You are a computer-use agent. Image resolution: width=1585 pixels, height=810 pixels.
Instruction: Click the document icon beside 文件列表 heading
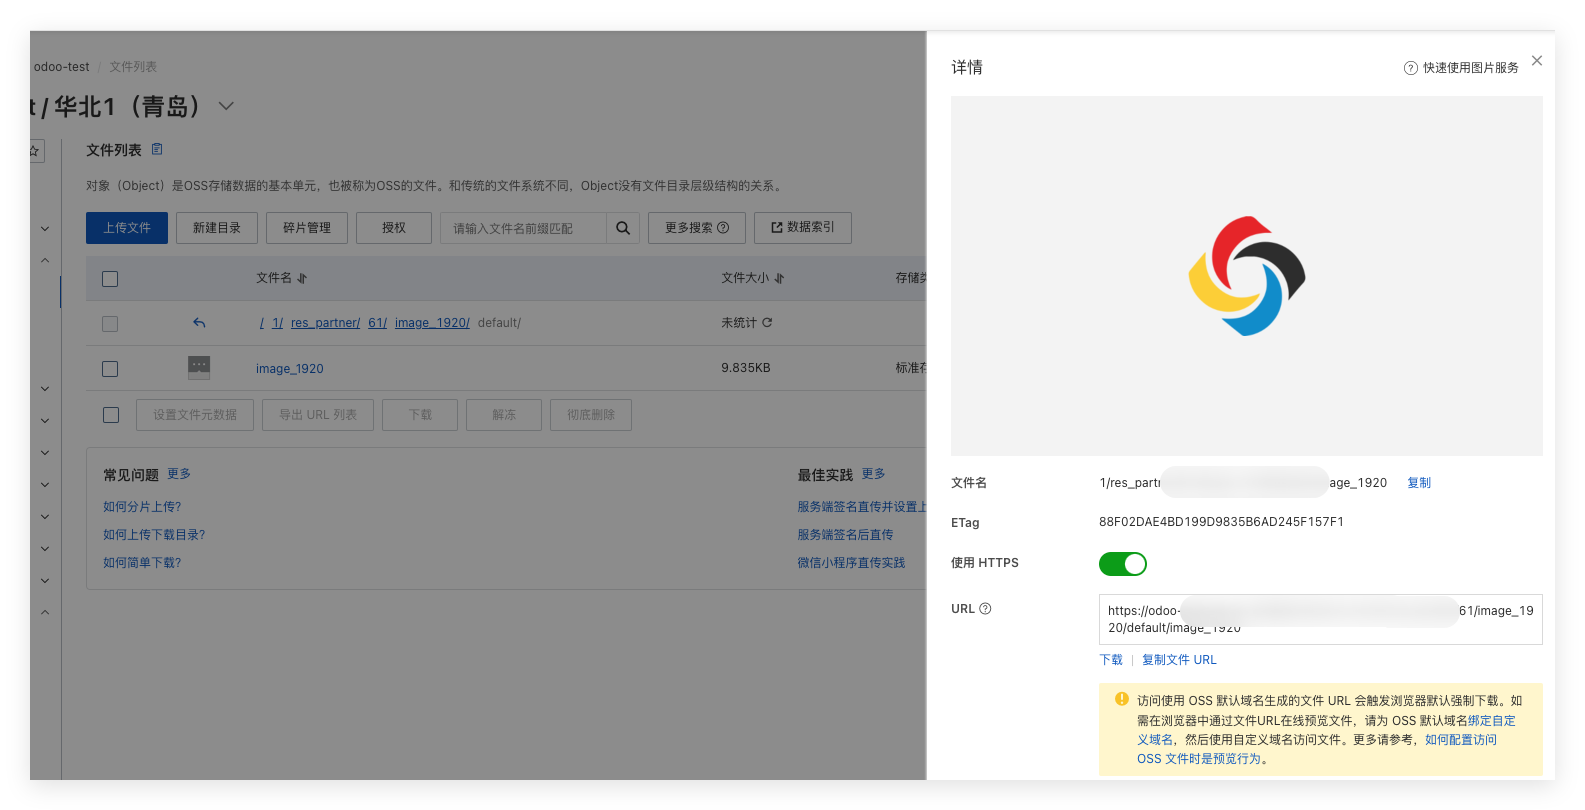coord(157,149)
